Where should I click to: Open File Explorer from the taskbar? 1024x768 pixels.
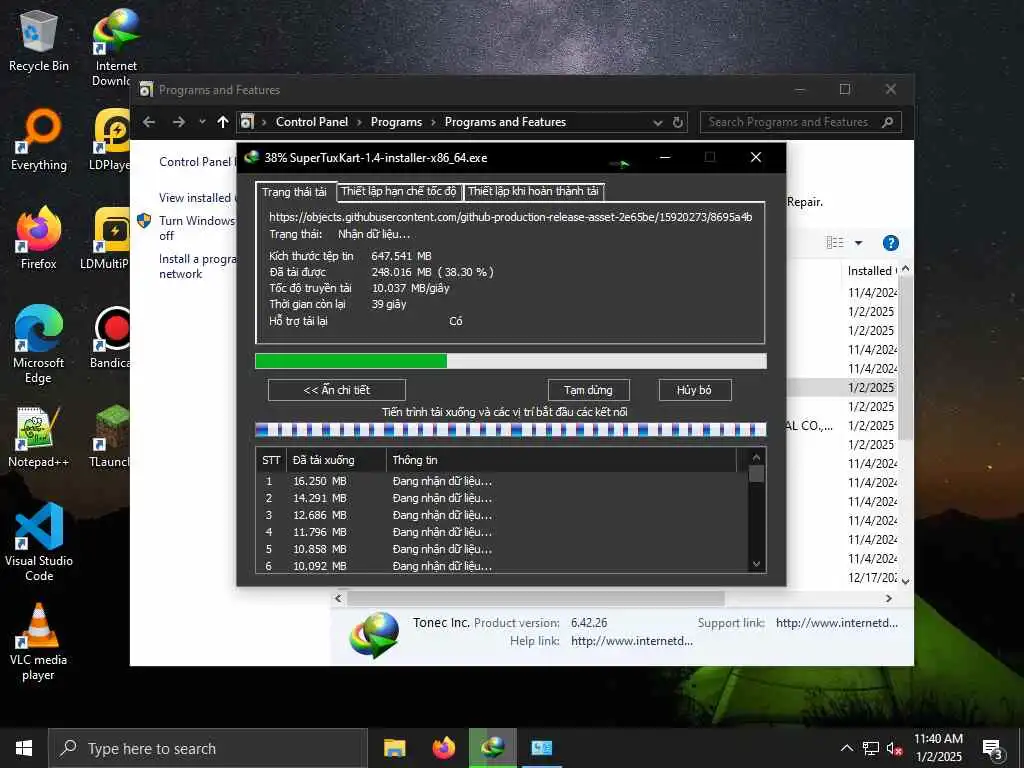point(394,748)
